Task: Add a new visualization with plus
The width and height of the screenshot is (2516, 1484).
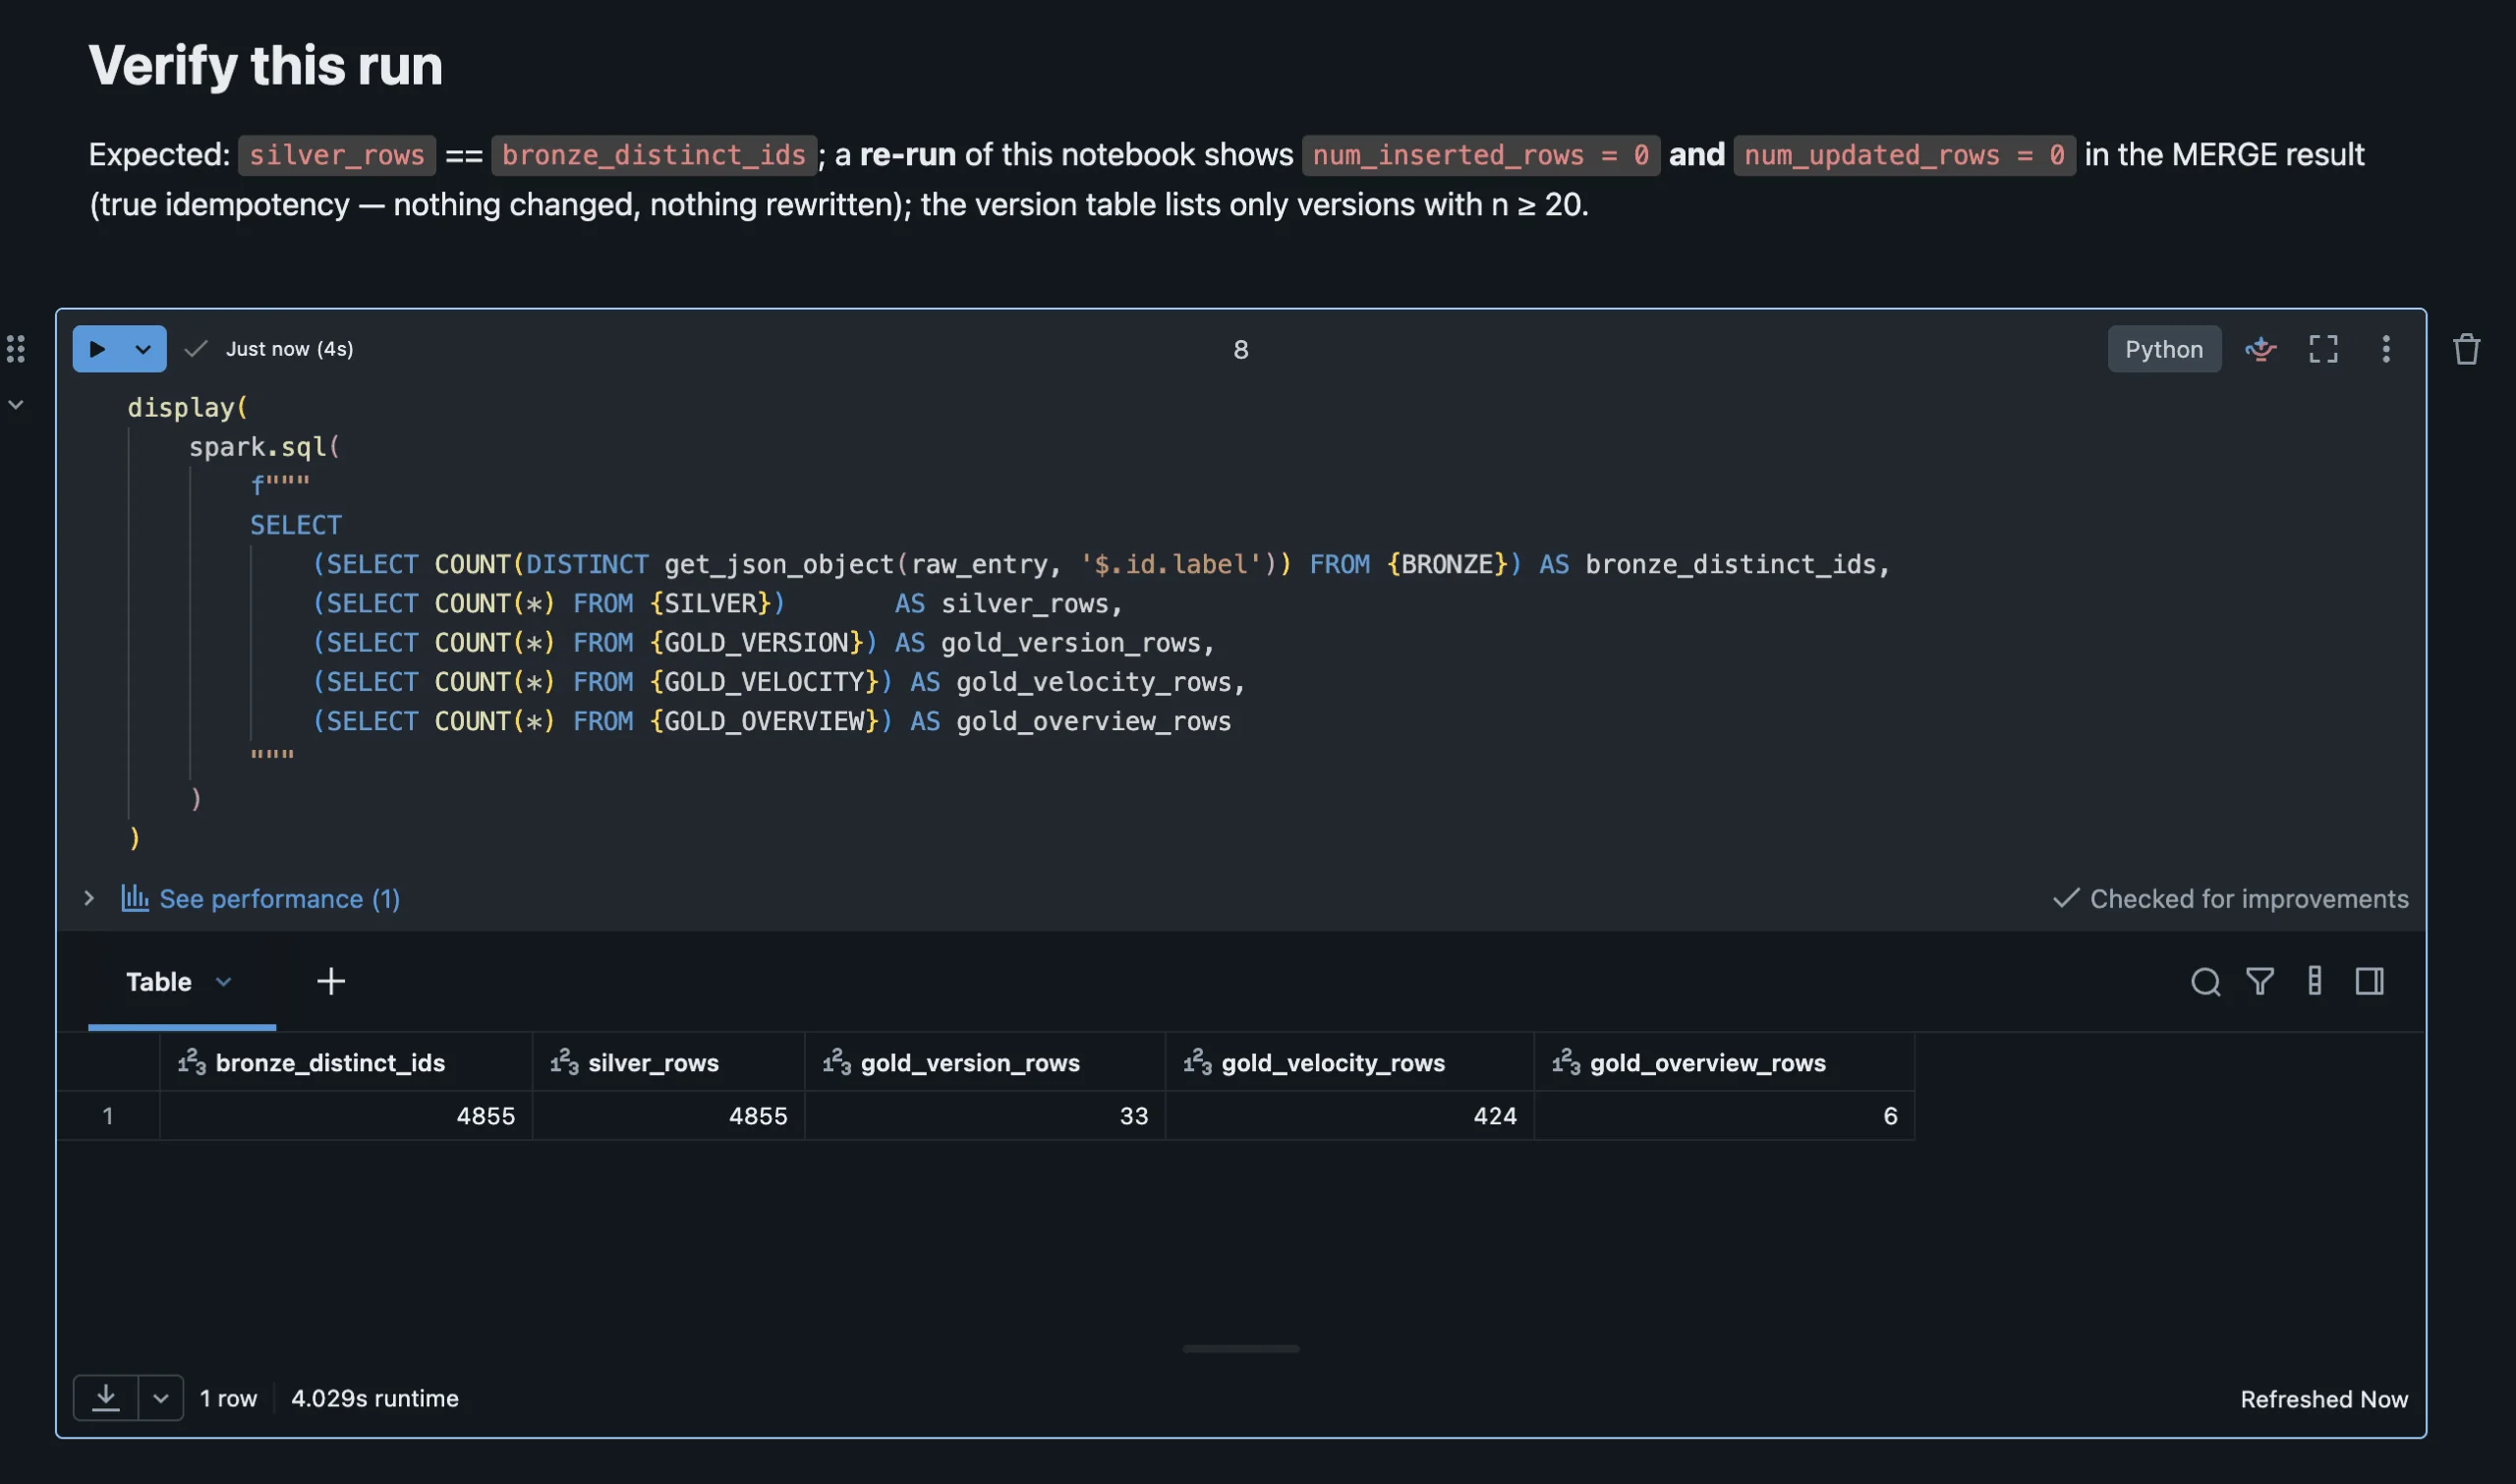Action: (x=331, y=981)
